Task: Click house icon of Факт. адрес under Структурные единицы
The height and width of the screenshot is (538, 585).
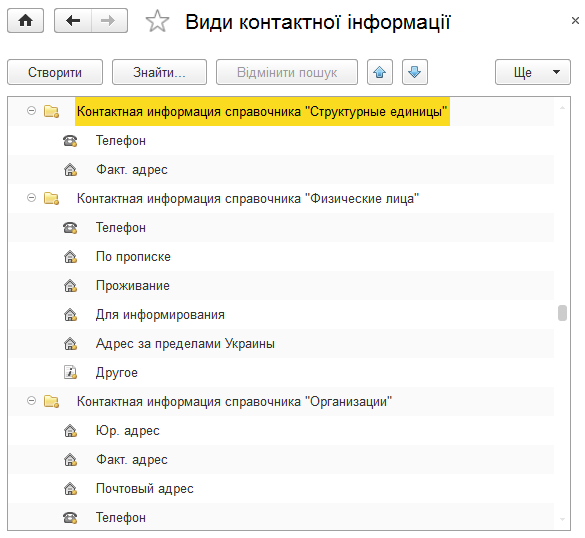Action: pyautogui.click(x=70, y=170)
